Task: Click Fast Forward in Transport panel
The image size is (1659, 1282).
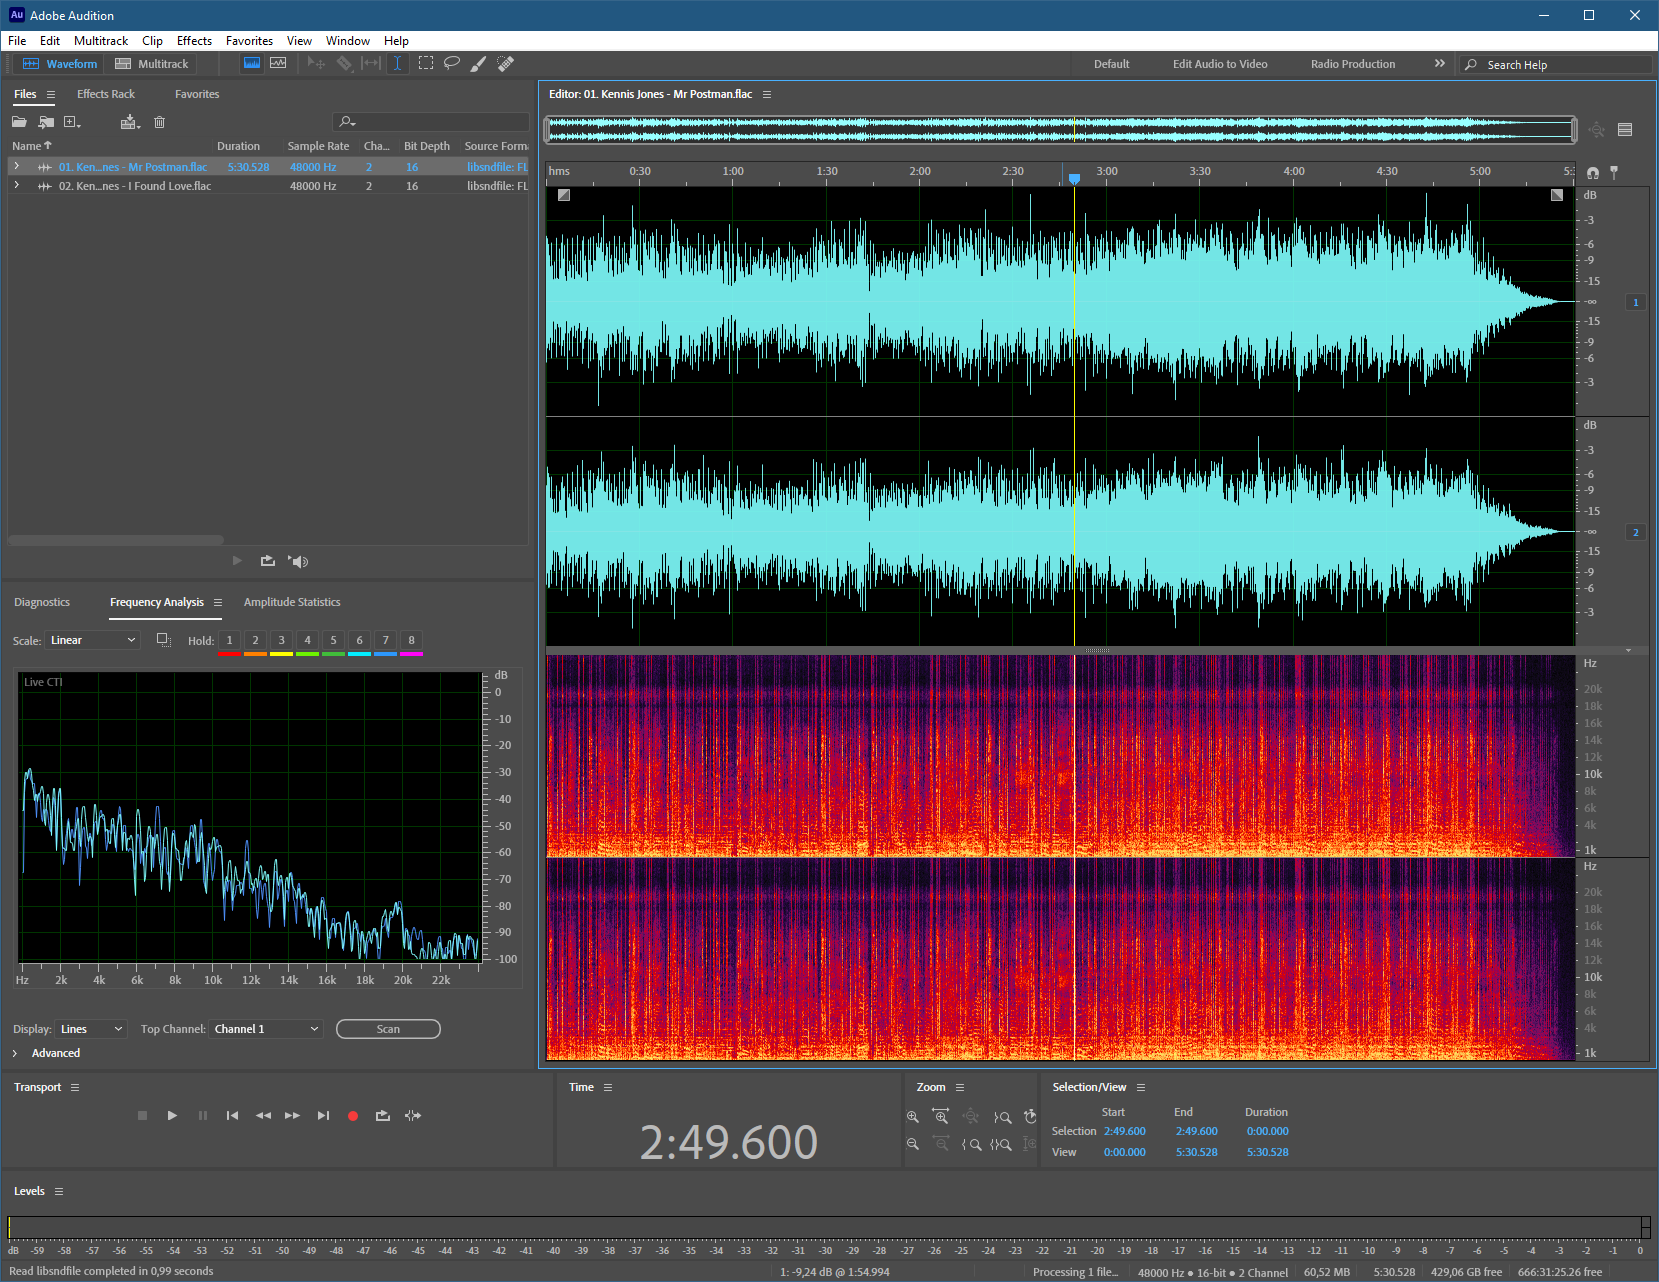Action: pyautogui.click(x=292, y=1115)
